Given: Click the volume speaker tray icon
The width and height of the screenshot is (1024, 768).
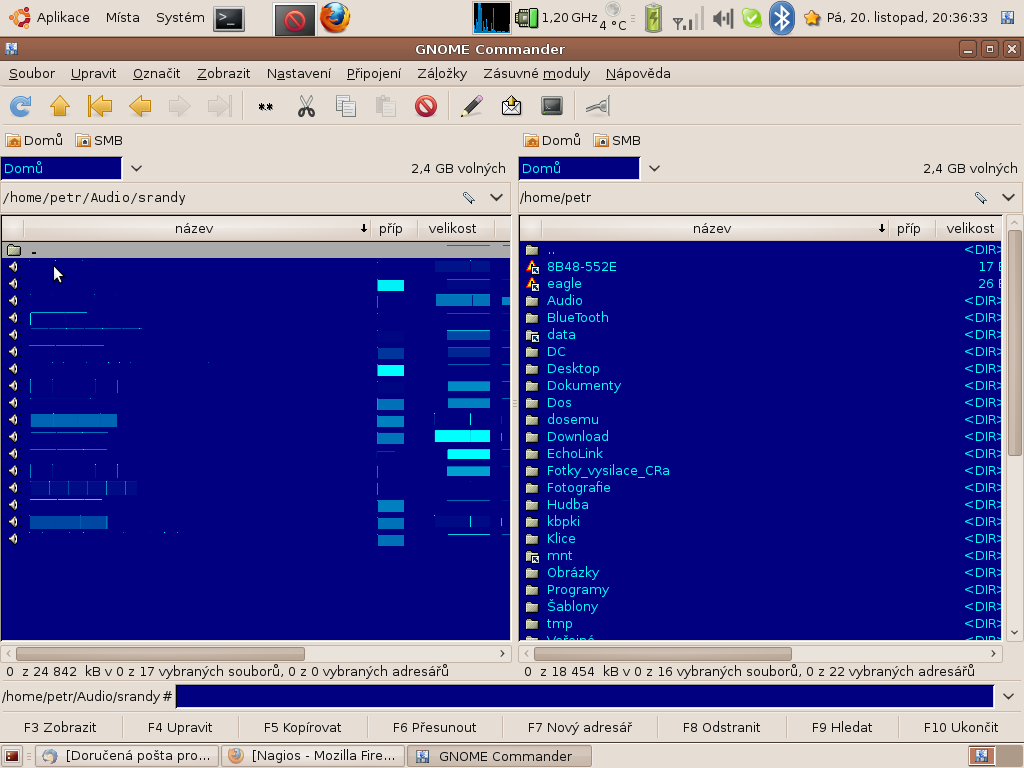Looking at the screenshot, I should coord(722,18).
